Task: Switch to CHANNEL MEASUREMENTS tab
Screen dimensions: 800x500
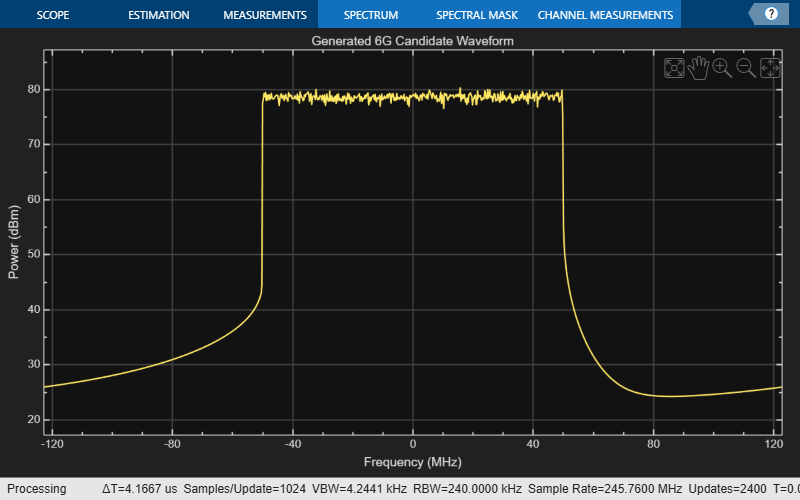Action: 605,15
